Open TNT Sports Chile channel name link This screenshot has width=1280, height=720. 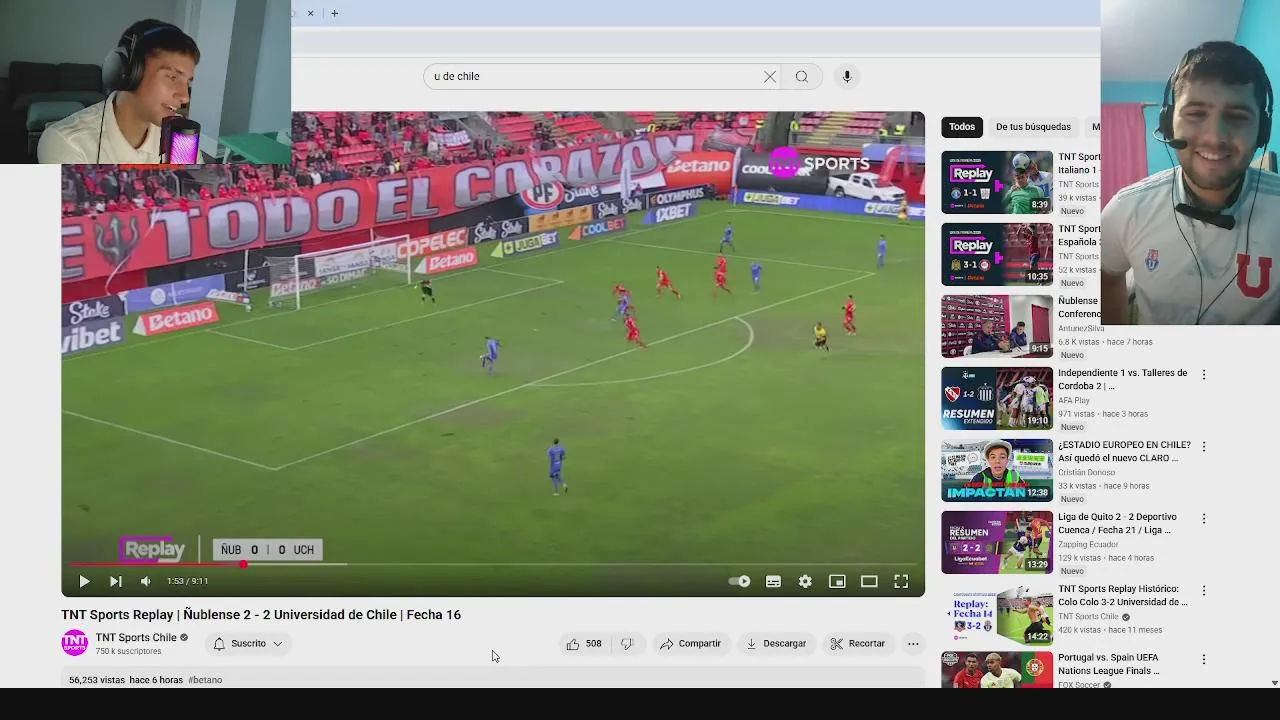[136, 637]
